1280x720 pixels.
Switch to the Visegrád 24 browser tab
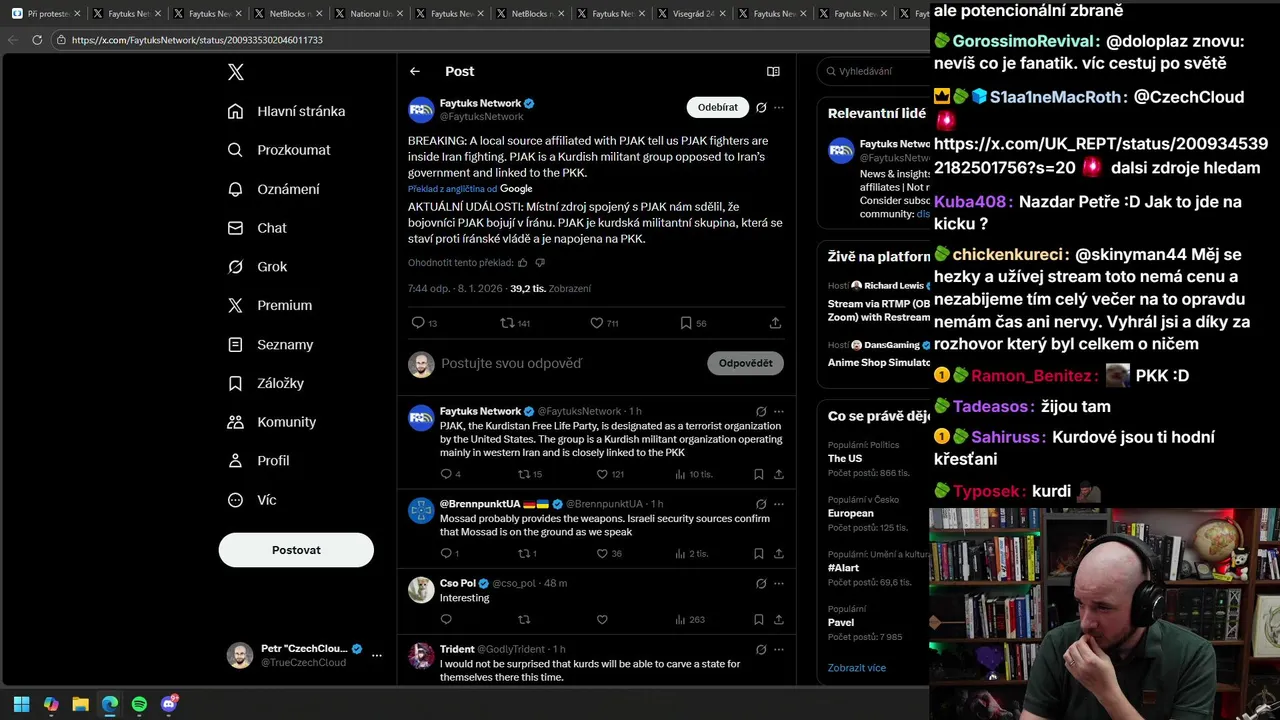(692, 14)
